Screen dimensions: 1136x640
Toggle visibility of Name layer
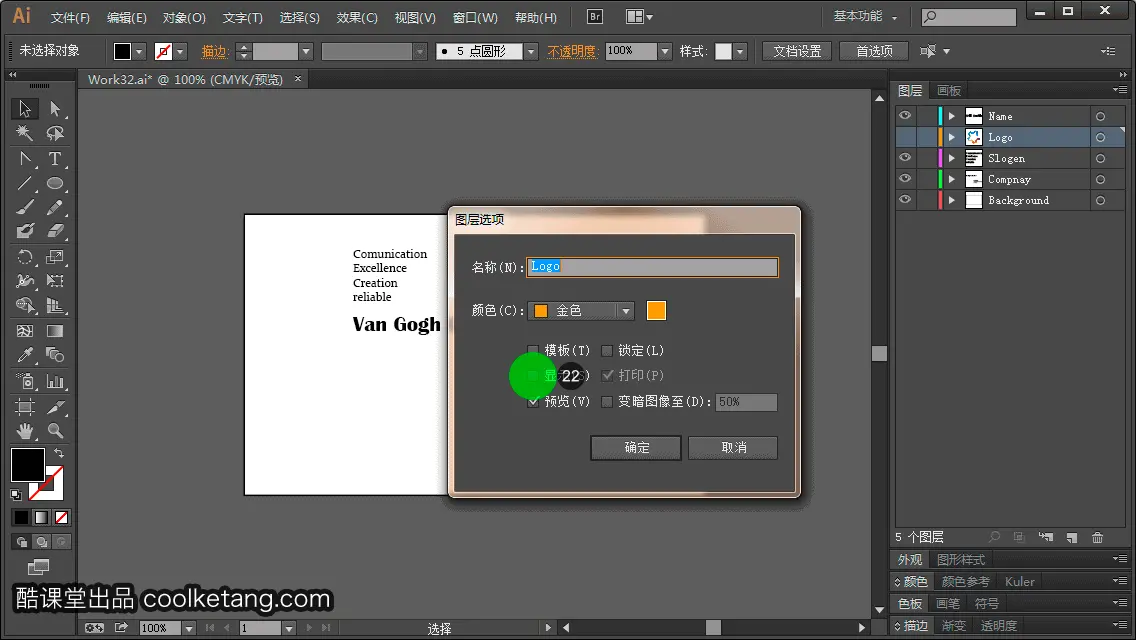click(x=905, y=116)
